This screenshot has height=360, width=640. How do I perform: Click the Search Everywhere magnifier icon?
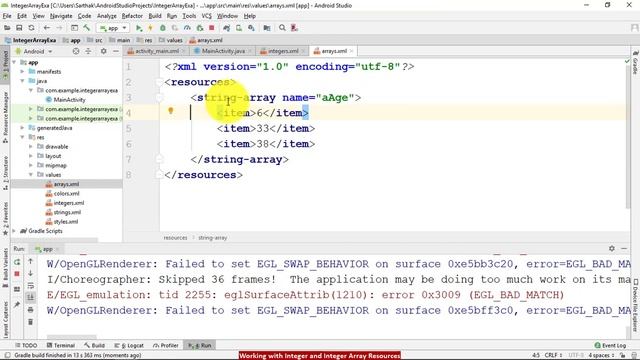[282, 28]
